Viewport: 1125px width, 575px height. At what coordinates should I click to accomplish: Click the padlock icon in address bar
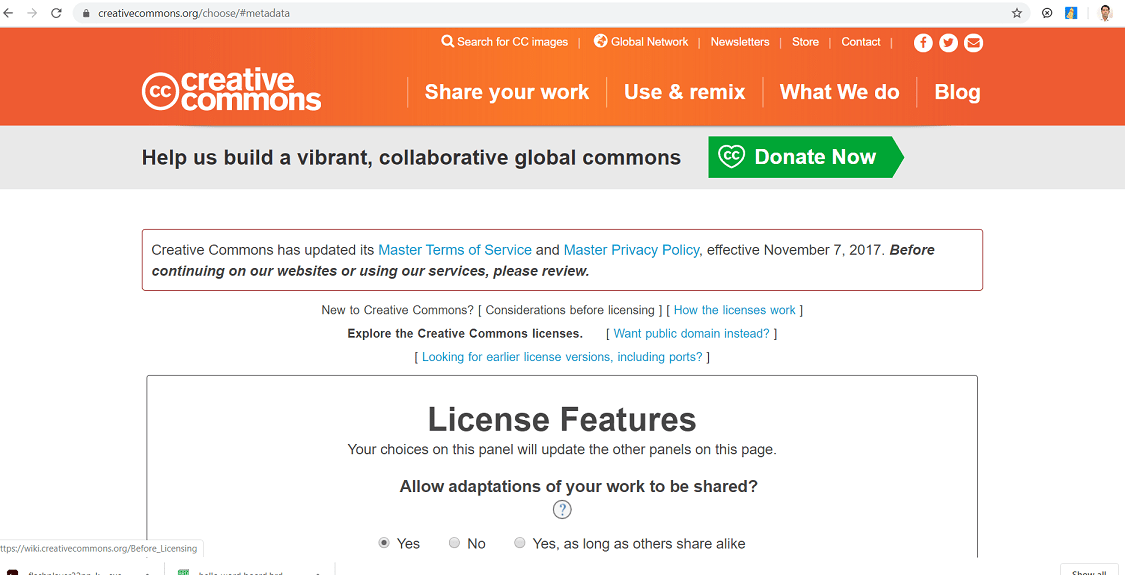pos(87,13)
